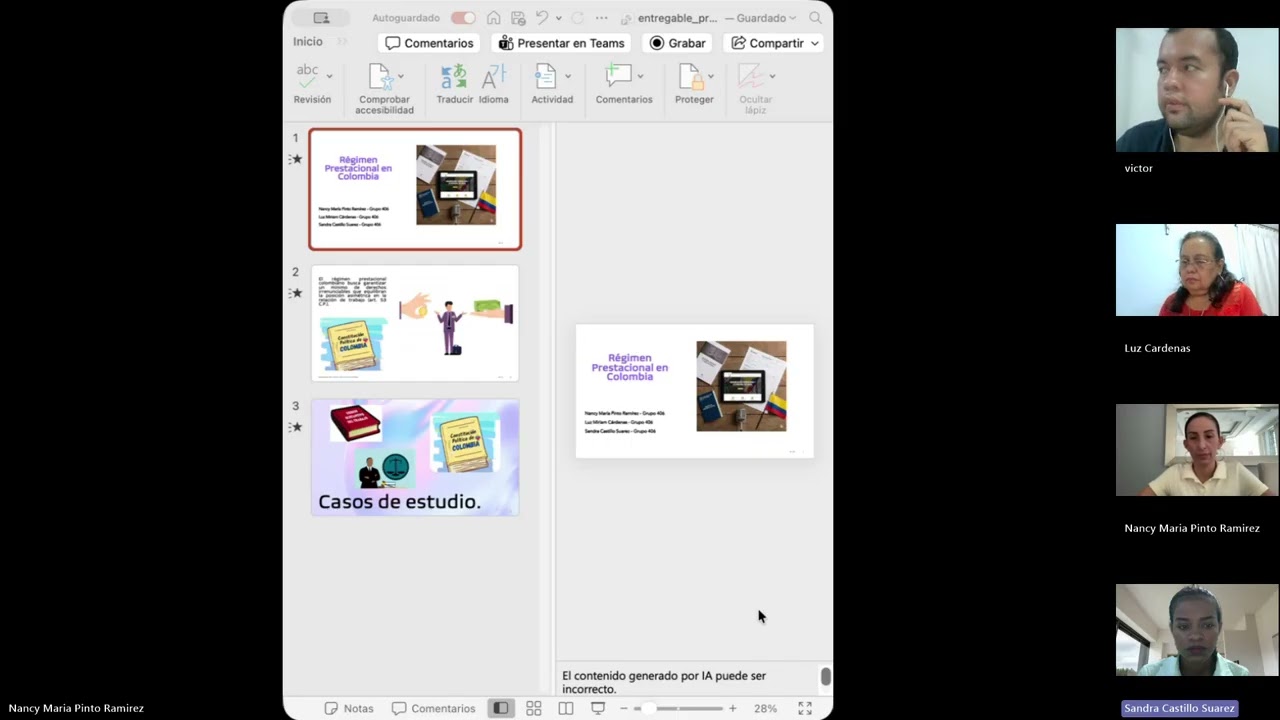Switch to slide sorter grid view
This screenshot has height=720, width=1280.
tap(534, 708)
